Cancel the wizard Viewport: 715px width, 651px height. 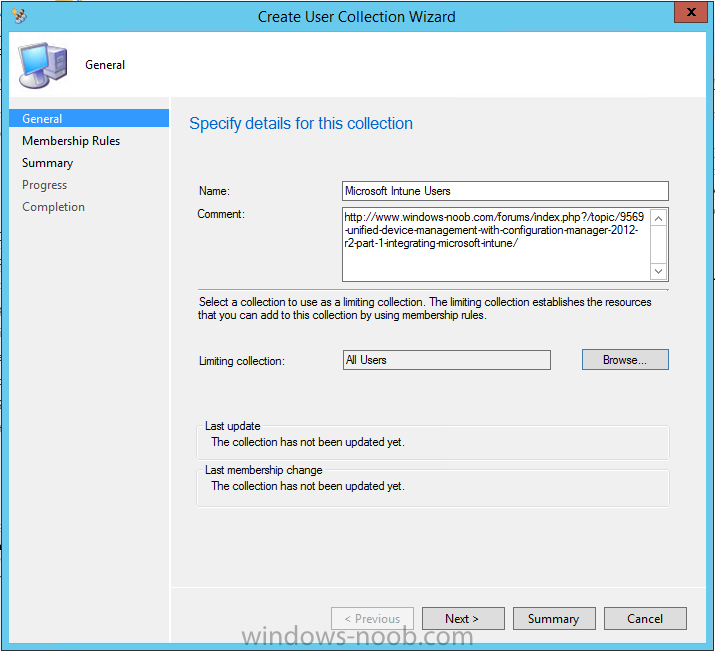tap(645, 618)
